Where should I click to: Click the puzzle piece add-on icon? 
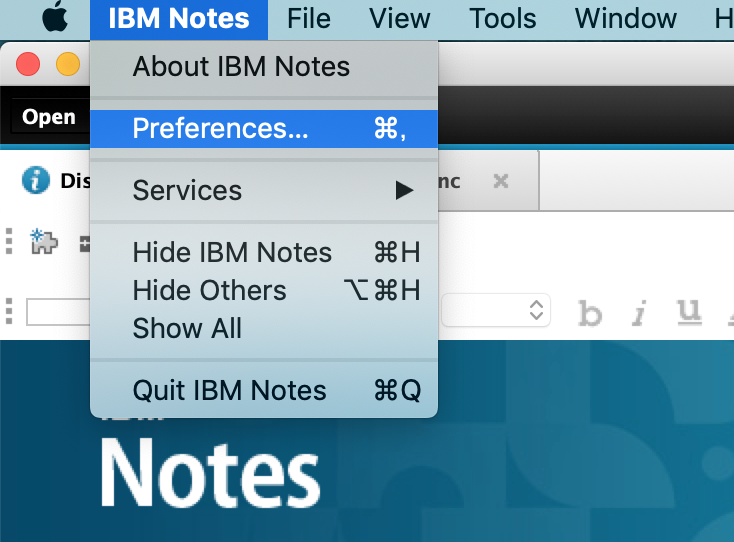pyautogui.click(x=44, y=241)
